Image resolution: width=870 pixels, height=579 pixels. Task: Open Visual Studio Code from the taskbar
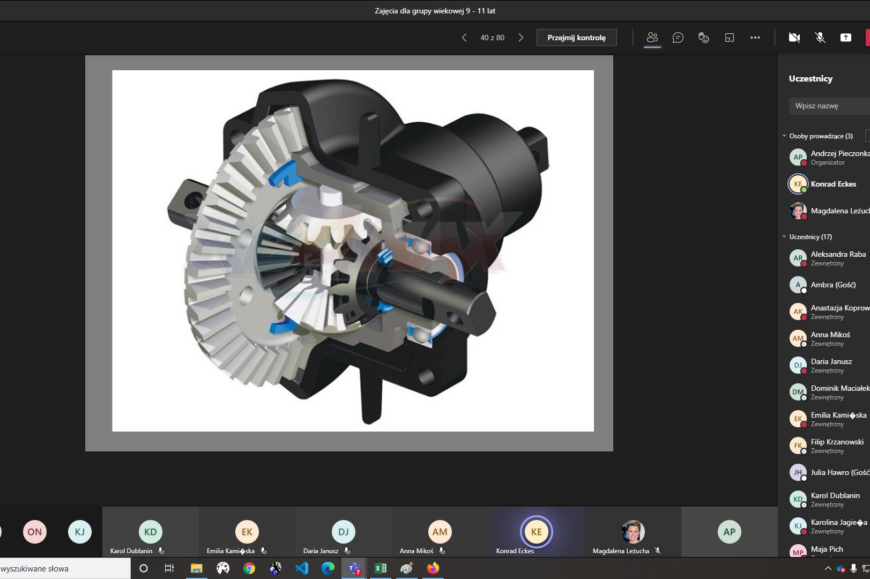(x=302, y=568)
